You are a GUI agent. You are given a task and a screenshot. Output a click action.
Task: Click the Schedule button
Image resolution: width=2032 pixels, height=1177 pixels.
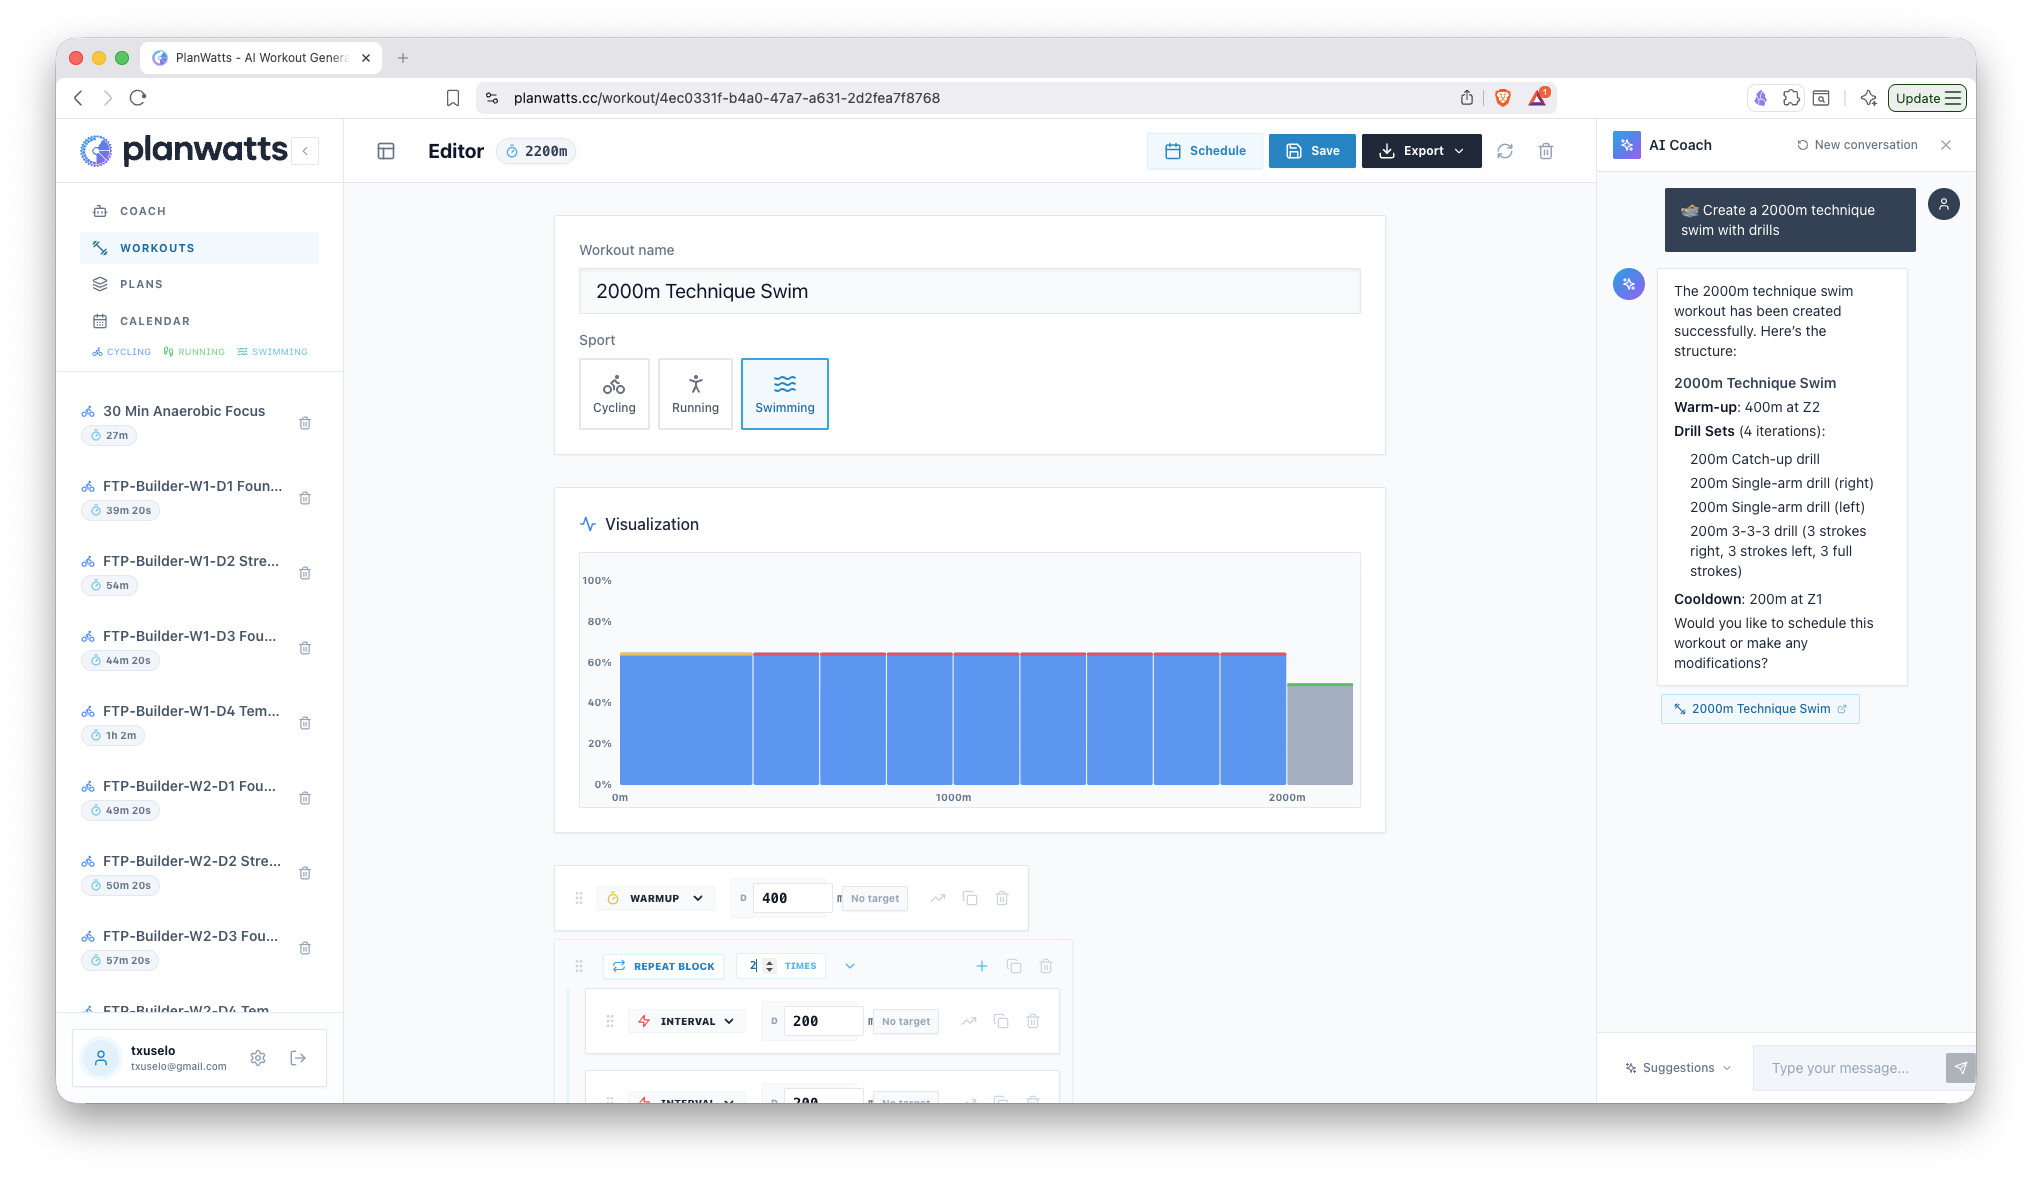tap(1205, 151)
